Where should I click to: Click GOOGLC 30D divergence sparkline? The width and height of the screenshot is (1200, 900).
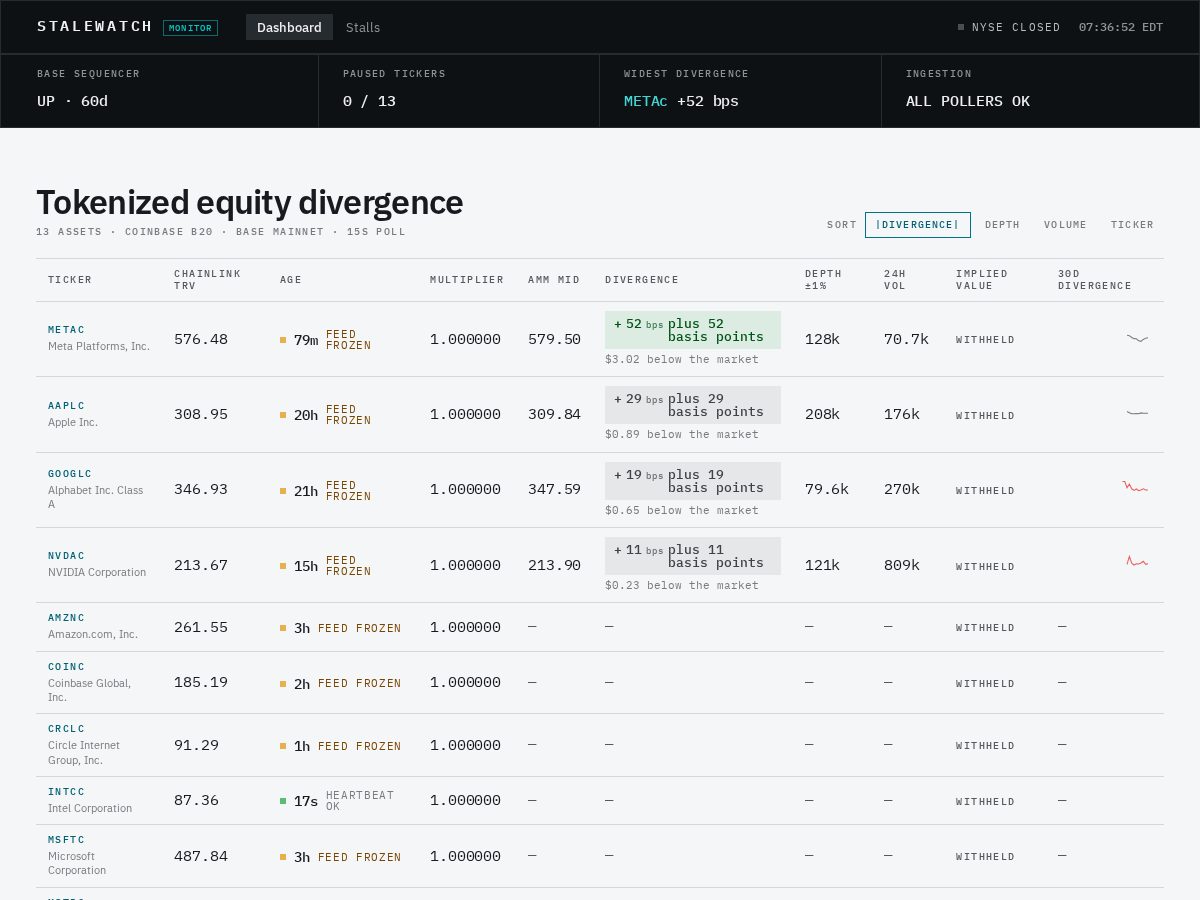1135,487
